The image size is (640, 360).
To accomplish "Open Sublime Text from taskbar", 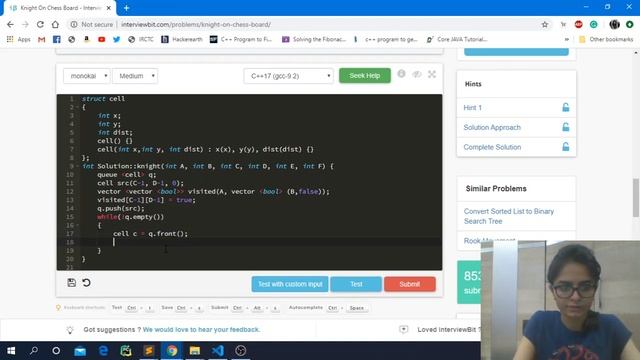I will click(x=149, y=351).
